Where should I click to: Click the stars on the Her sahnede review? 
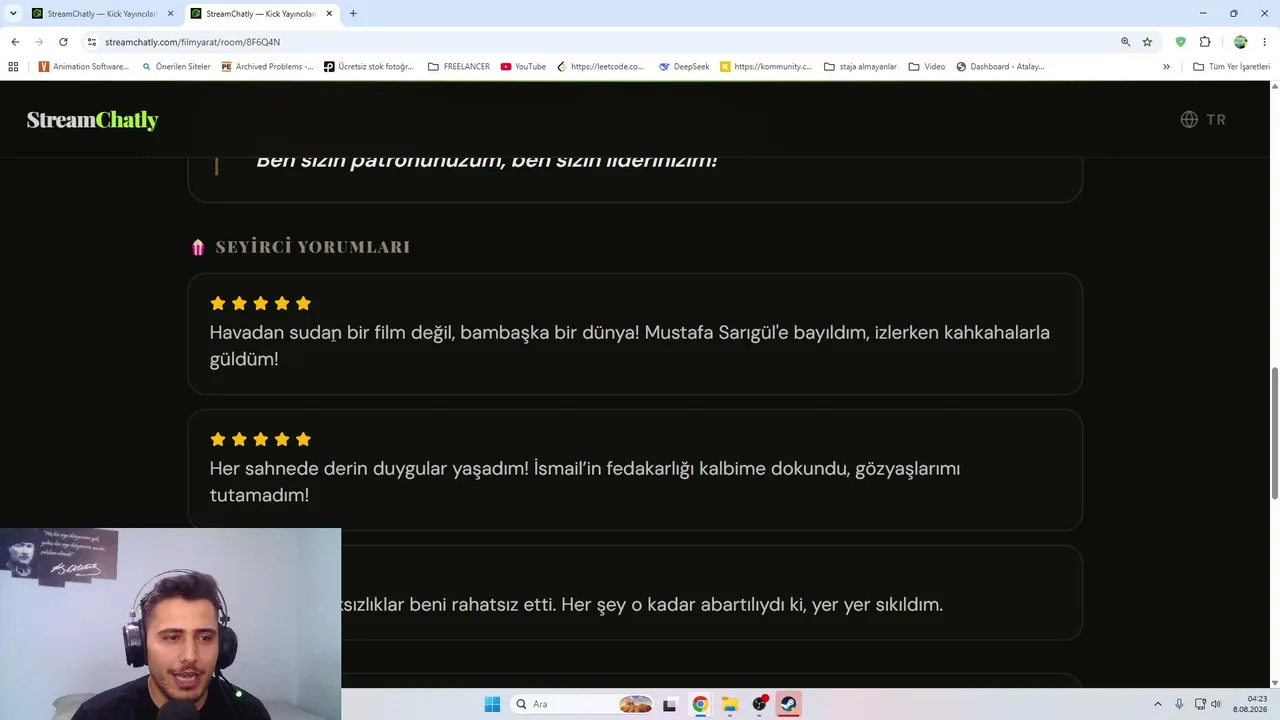click(261, 439)
